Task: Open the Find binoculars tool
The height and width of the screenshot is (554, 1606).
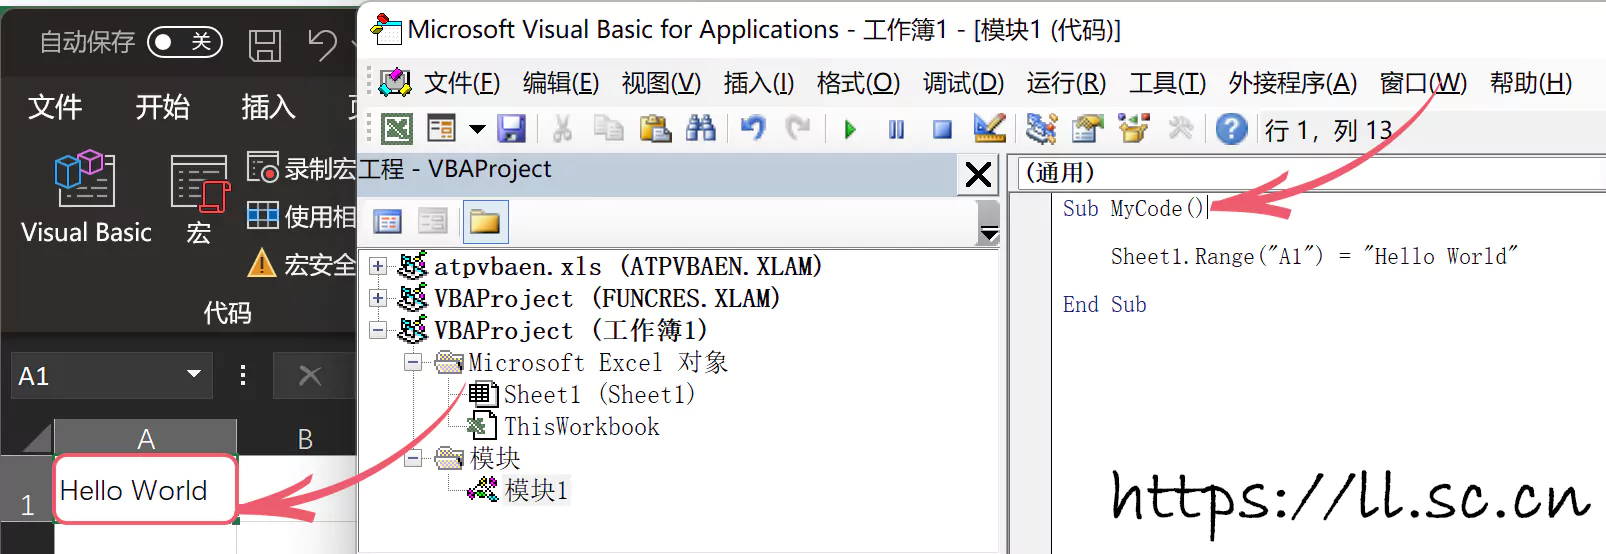Action: click(x=700, y=129)
